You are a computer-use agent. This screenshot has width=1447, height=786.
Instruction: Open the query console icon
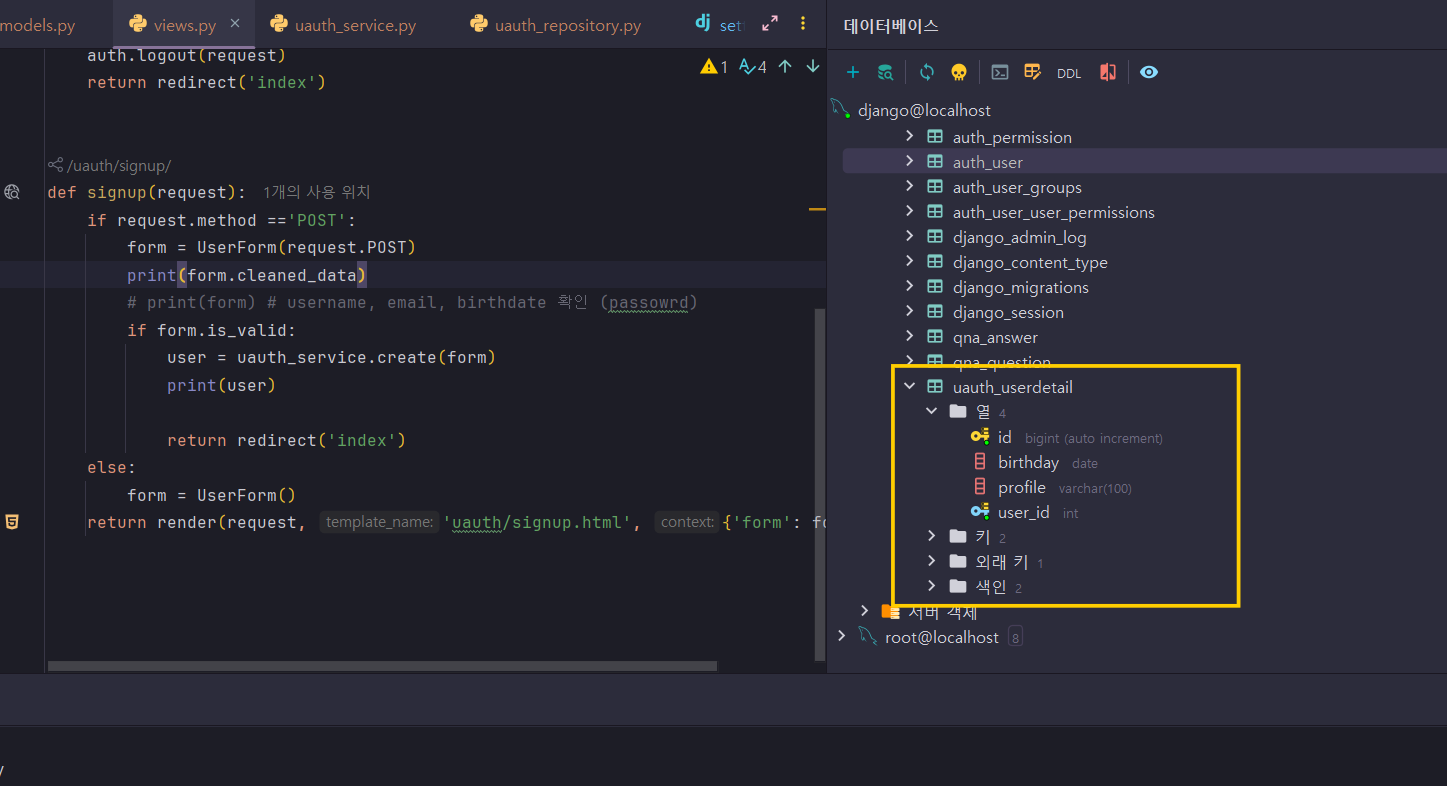999,72
